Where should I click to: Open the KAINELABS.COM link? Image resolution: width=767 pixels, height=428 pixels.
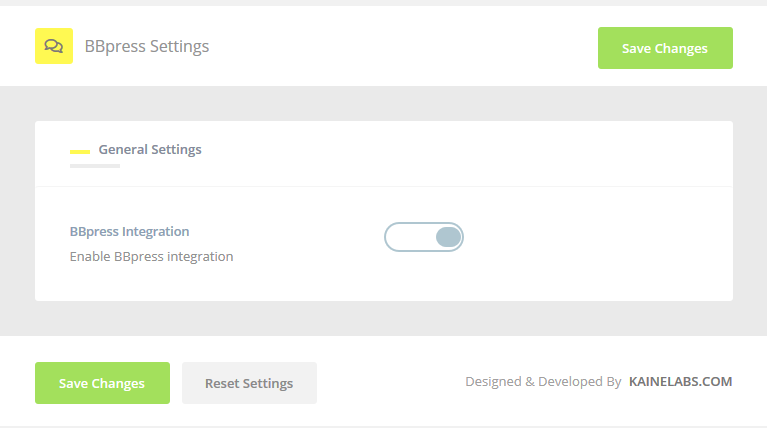point(680,382)
